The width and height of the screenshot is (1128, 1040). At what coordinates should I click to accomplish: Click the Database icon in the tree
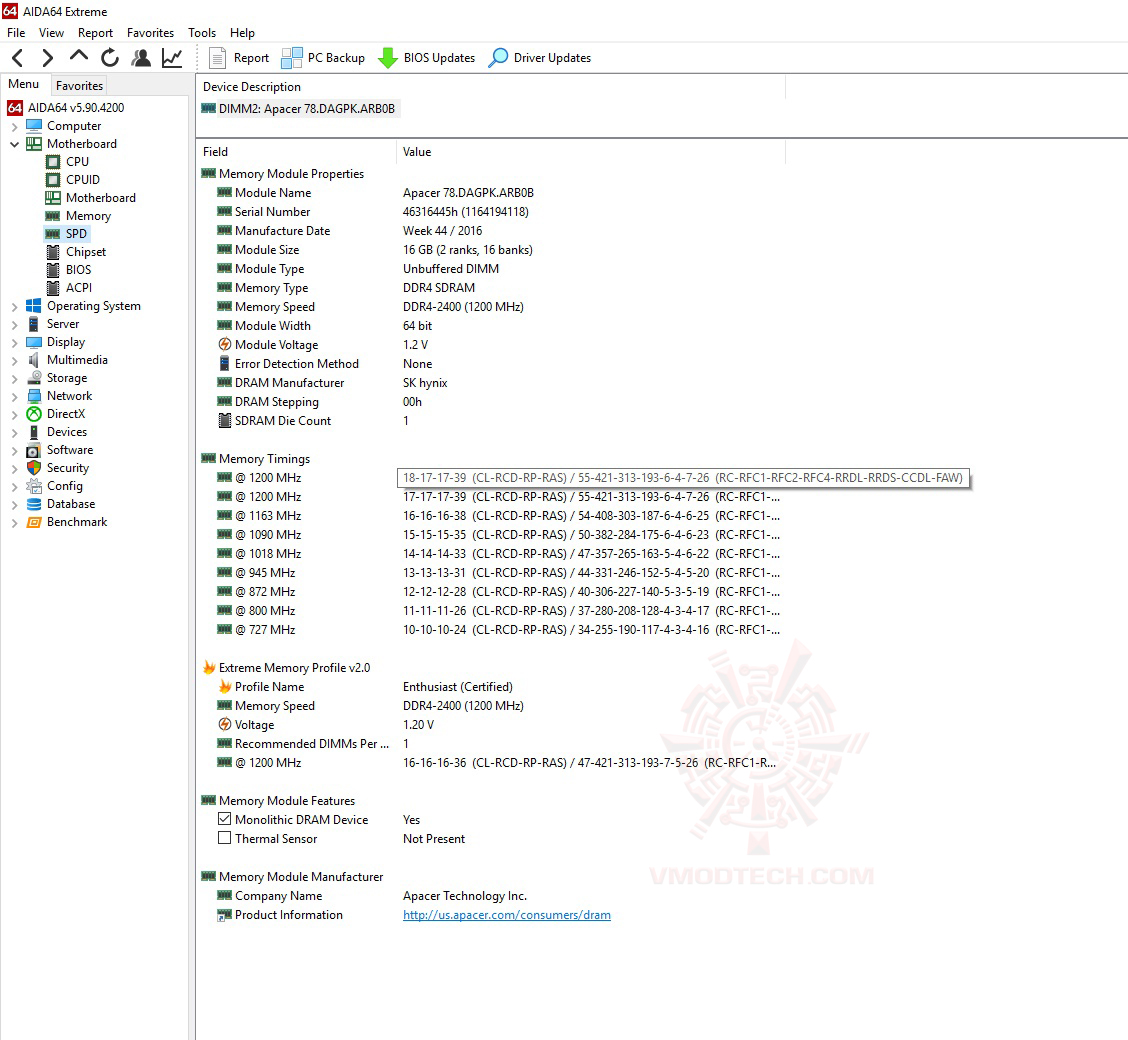(34, 504)
